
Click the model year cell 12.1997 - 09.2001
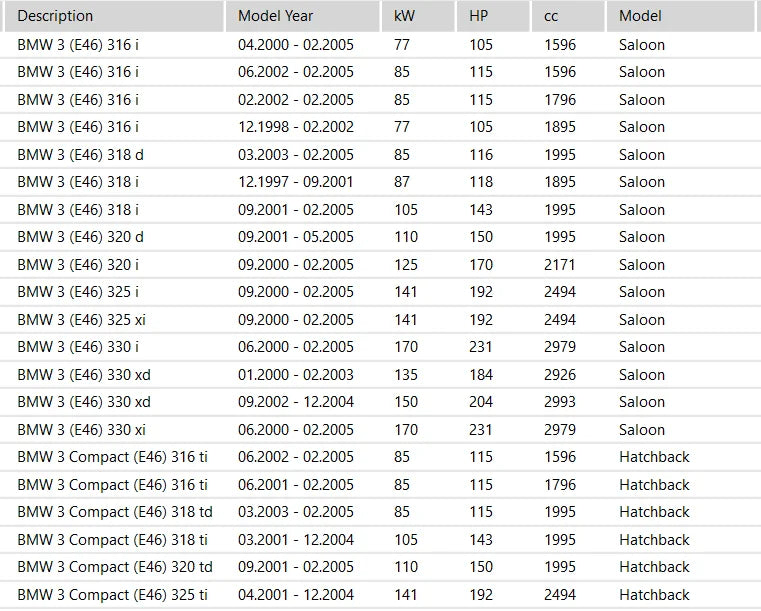[x=296, y=182]
